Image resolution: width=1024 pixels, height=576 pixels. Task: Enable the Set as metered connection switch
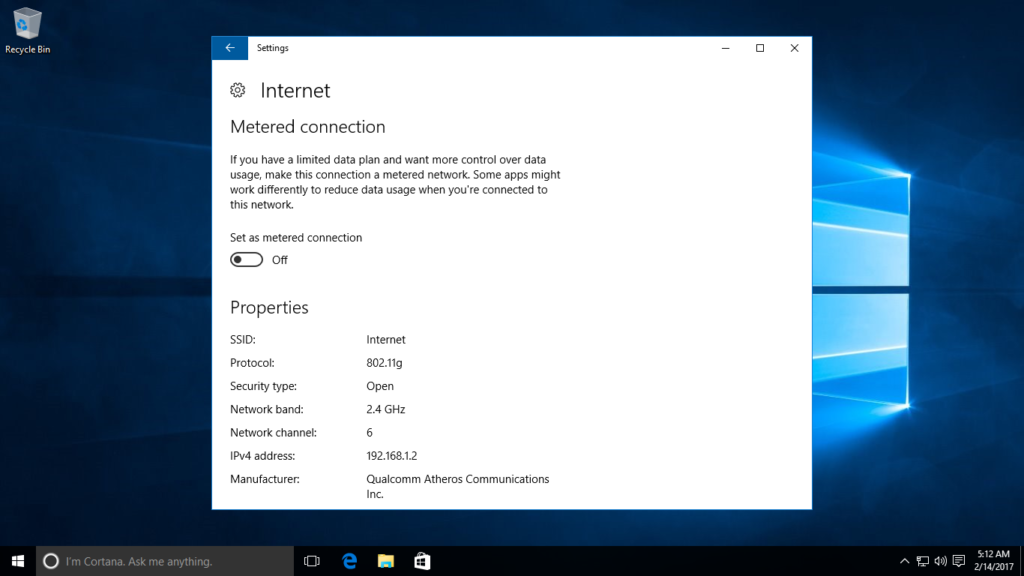(x=246, y=259)
